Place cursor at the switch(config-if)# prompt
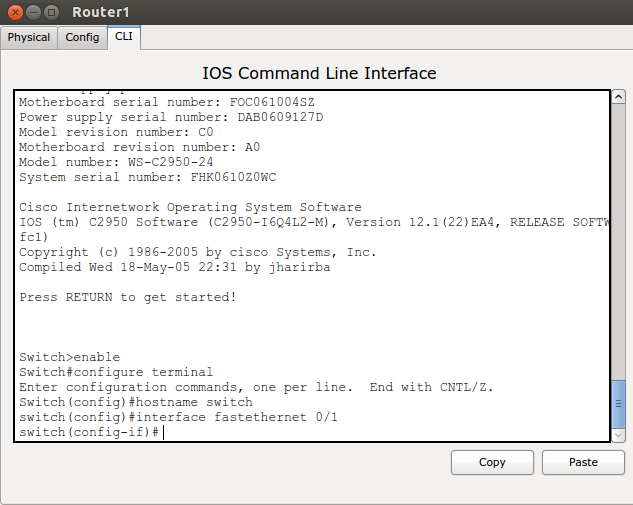The width and height of the screenshot is (633, 505). (162, 432)
